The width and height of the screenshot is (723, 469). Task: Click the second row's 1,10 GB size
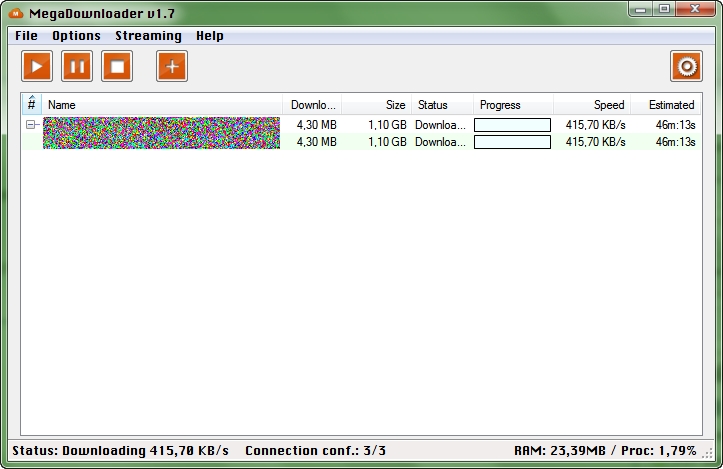point(387,142)
